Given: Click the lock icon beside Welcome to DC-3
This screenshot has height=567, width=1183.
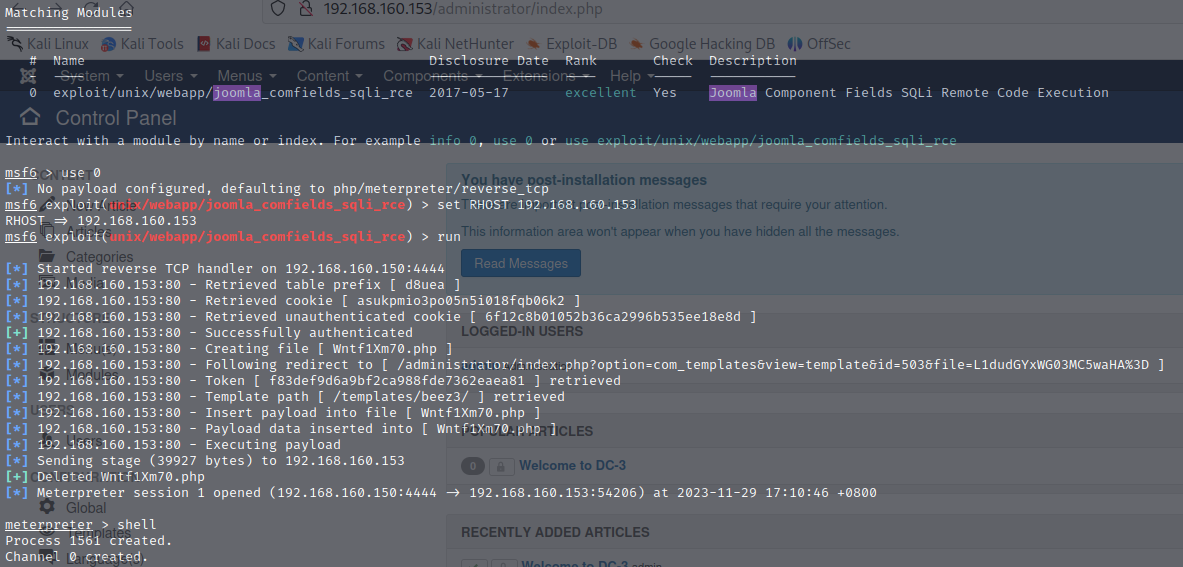Looking at the screenshot, I should click(x=500, y=466).
